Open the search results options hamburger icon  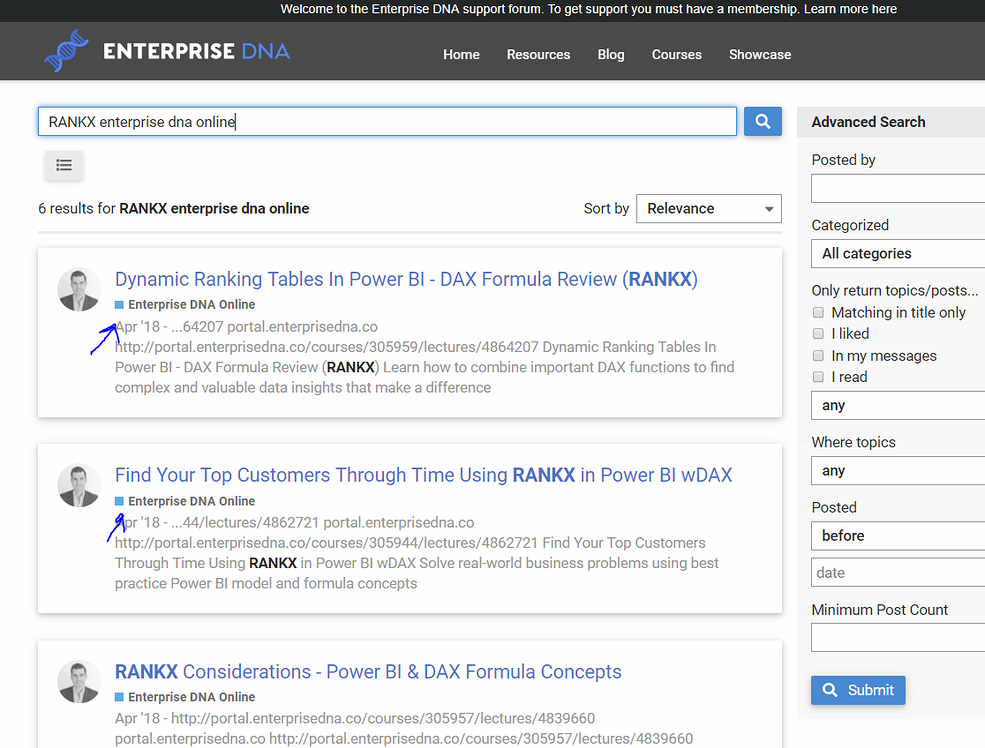pos(63,165)
